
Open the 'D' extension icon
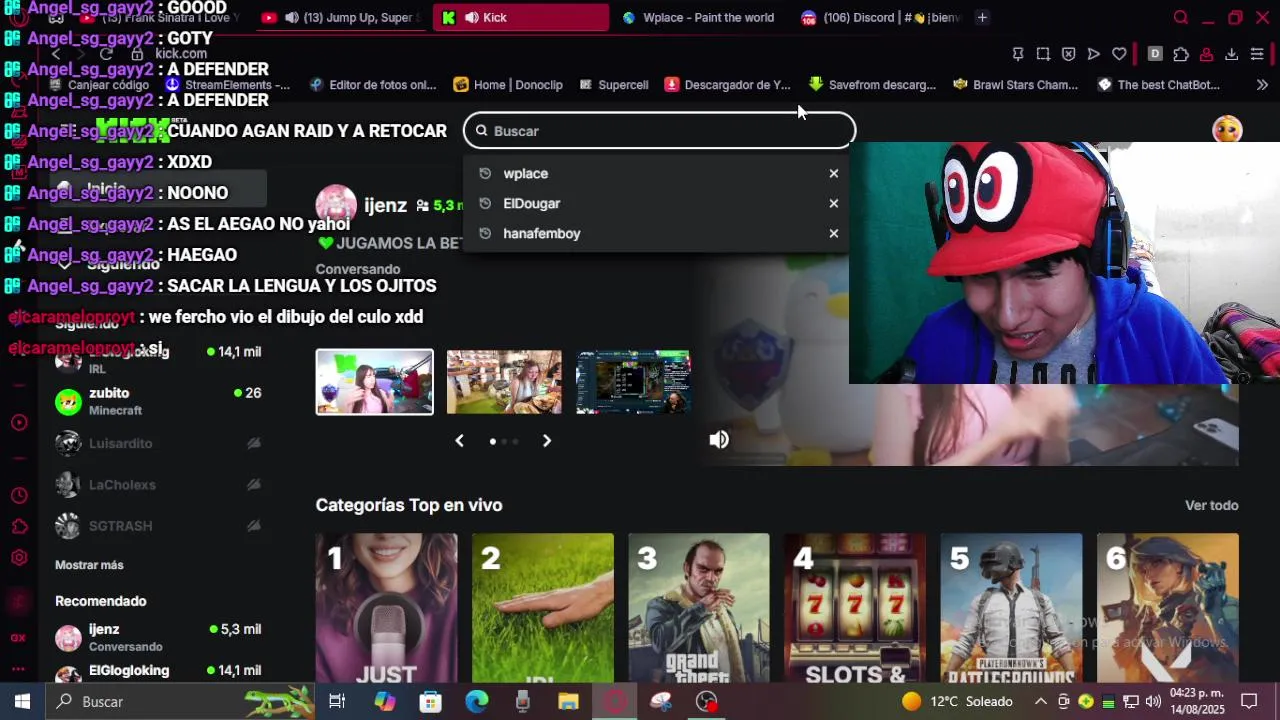[x=1155, y=54]
